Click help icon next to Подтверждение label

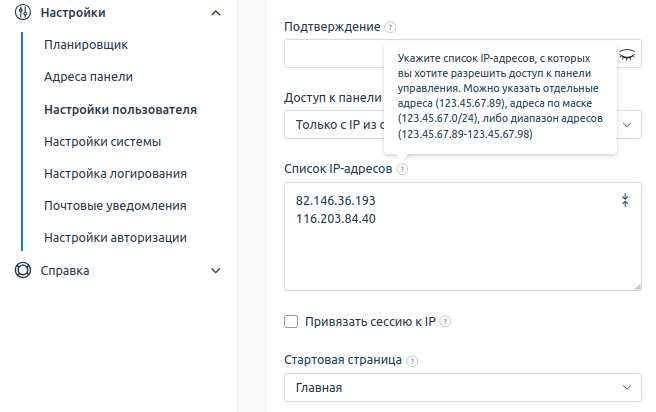[390, 28]
